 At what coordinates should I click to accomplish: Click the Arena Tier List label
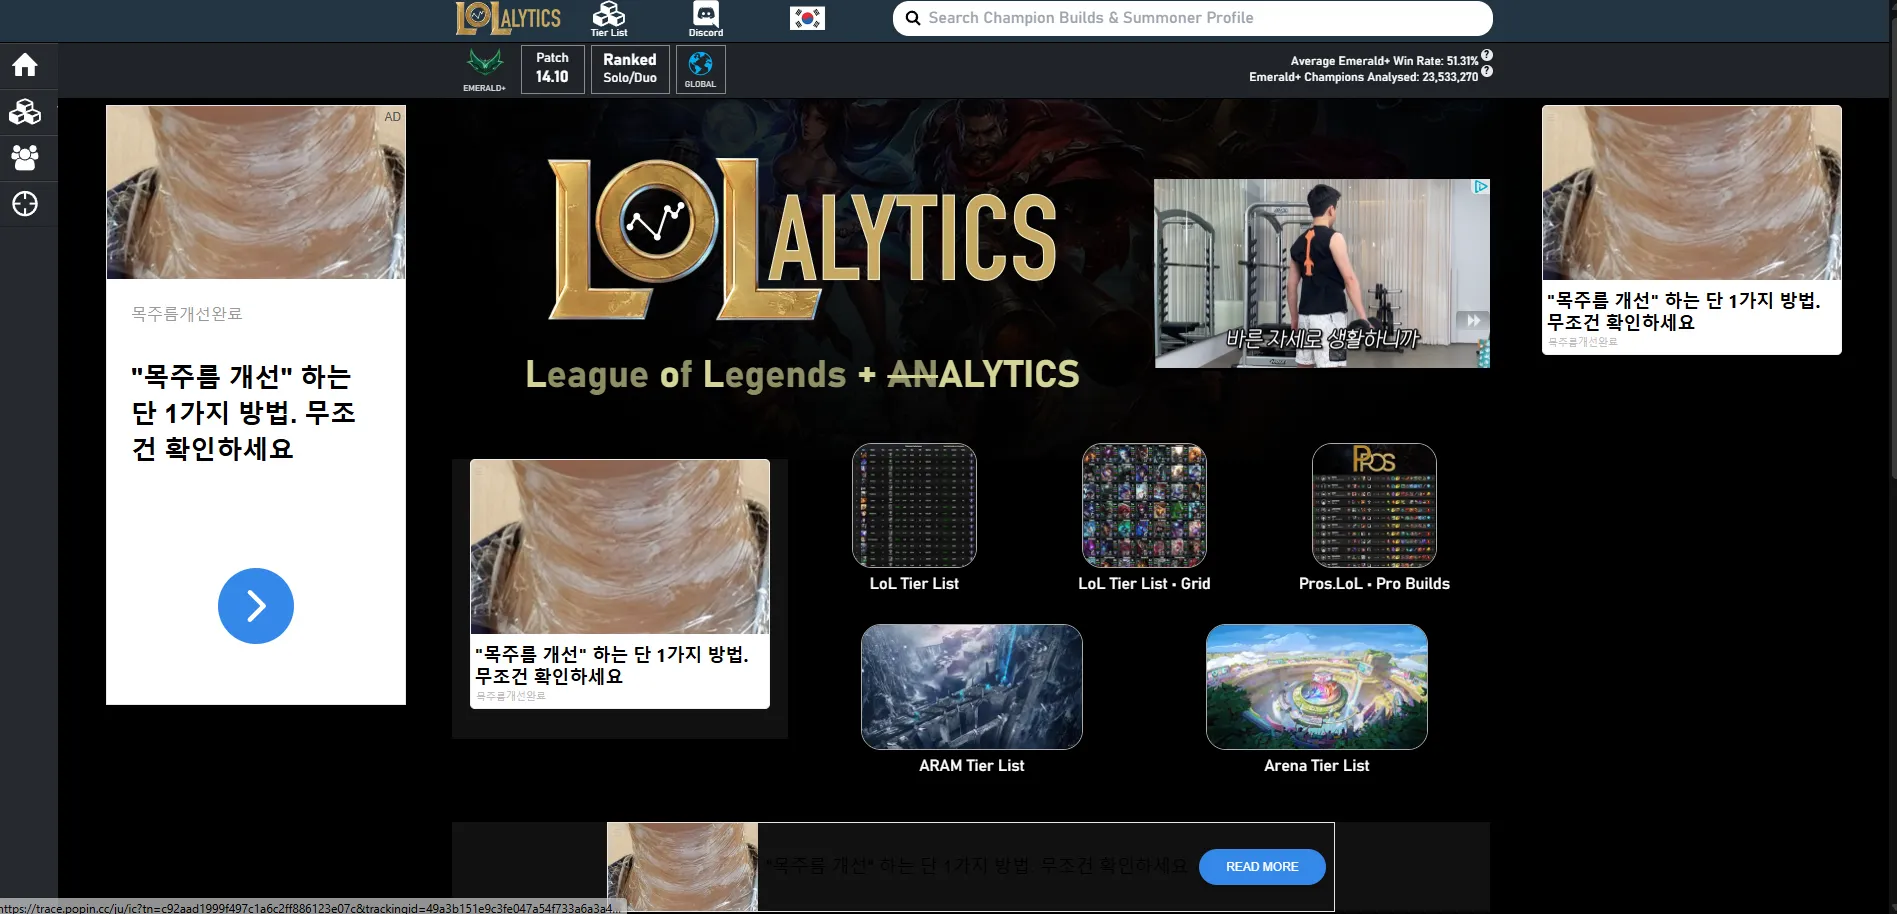tap(1317, 766)
